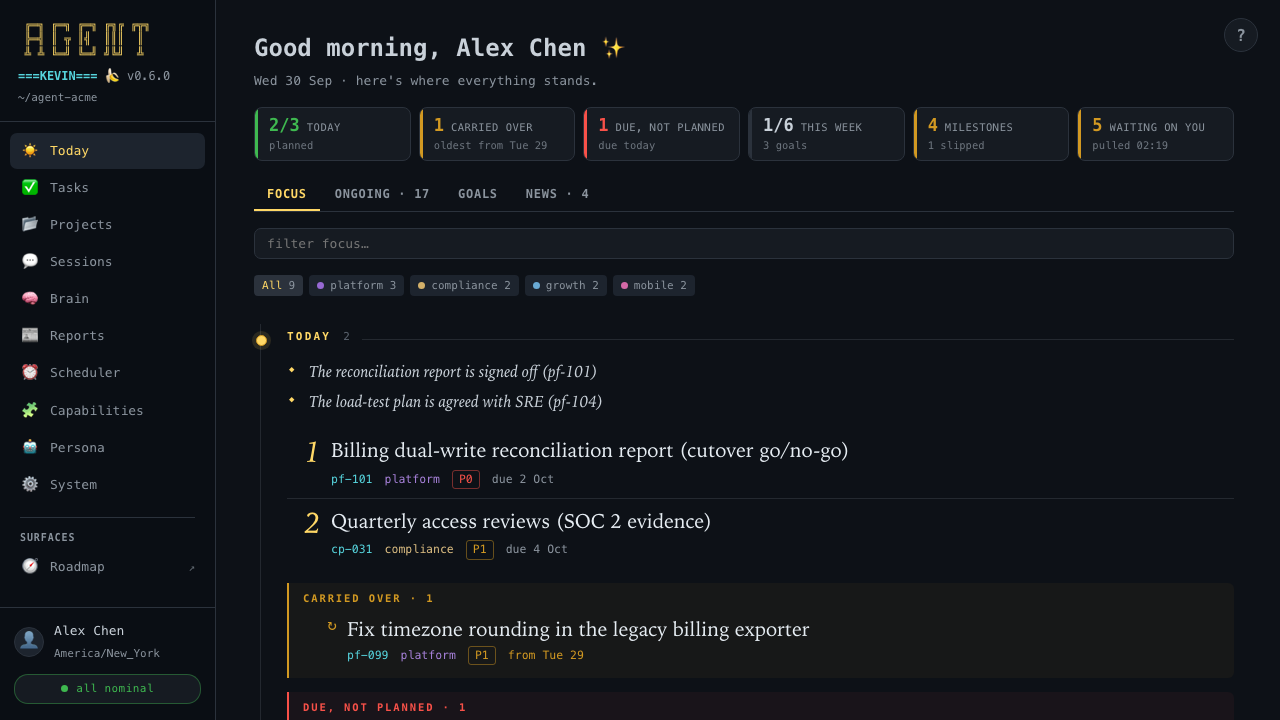Click the folder icon beside Projects
Image resolution: width=1280 pixels, height=720 pixels.
coord(30,224)
